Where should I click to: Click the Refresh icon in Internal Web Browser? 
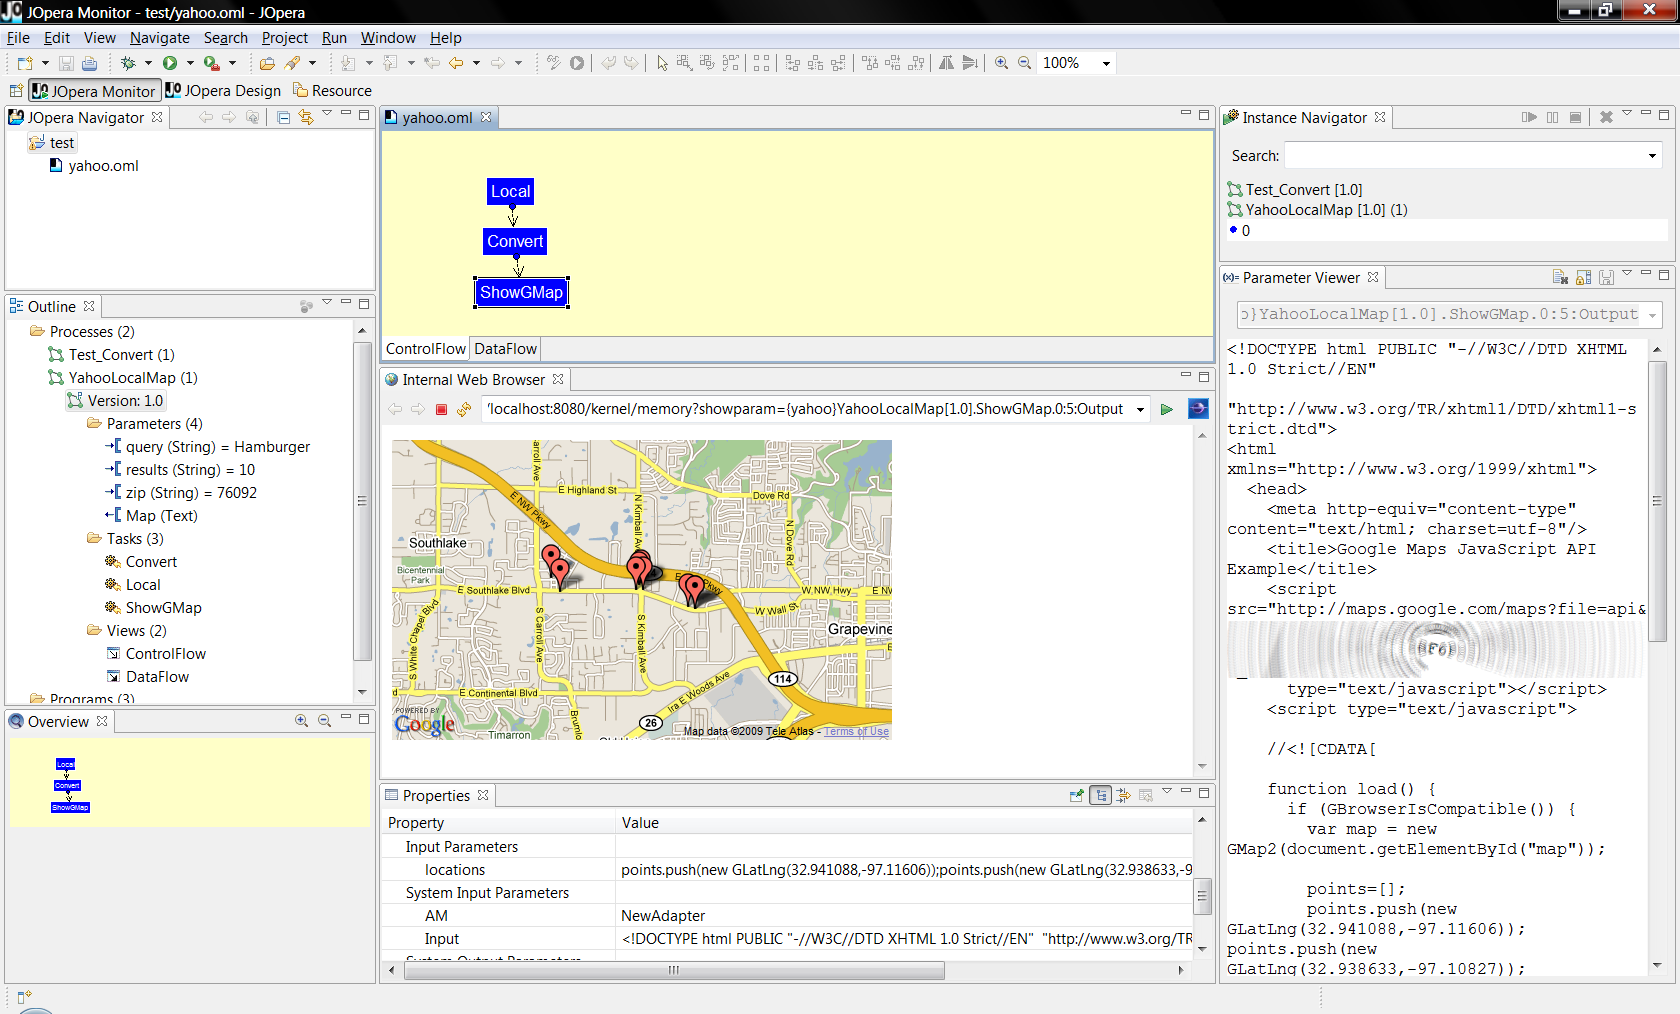click(x=464, y=409)
